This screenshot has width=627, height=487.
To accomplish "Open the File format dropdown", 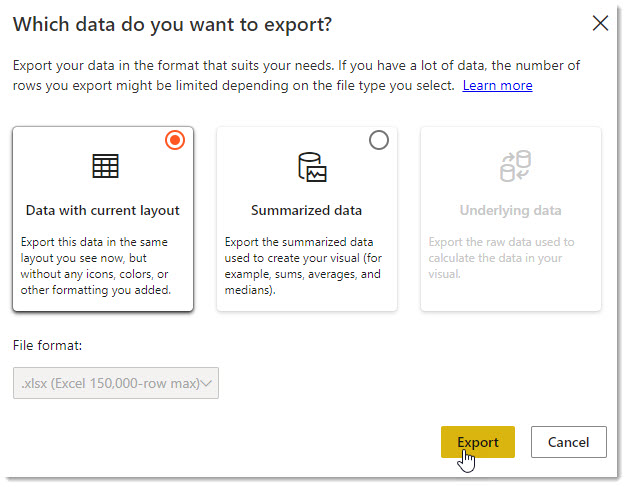I will [x=116, y=383].
